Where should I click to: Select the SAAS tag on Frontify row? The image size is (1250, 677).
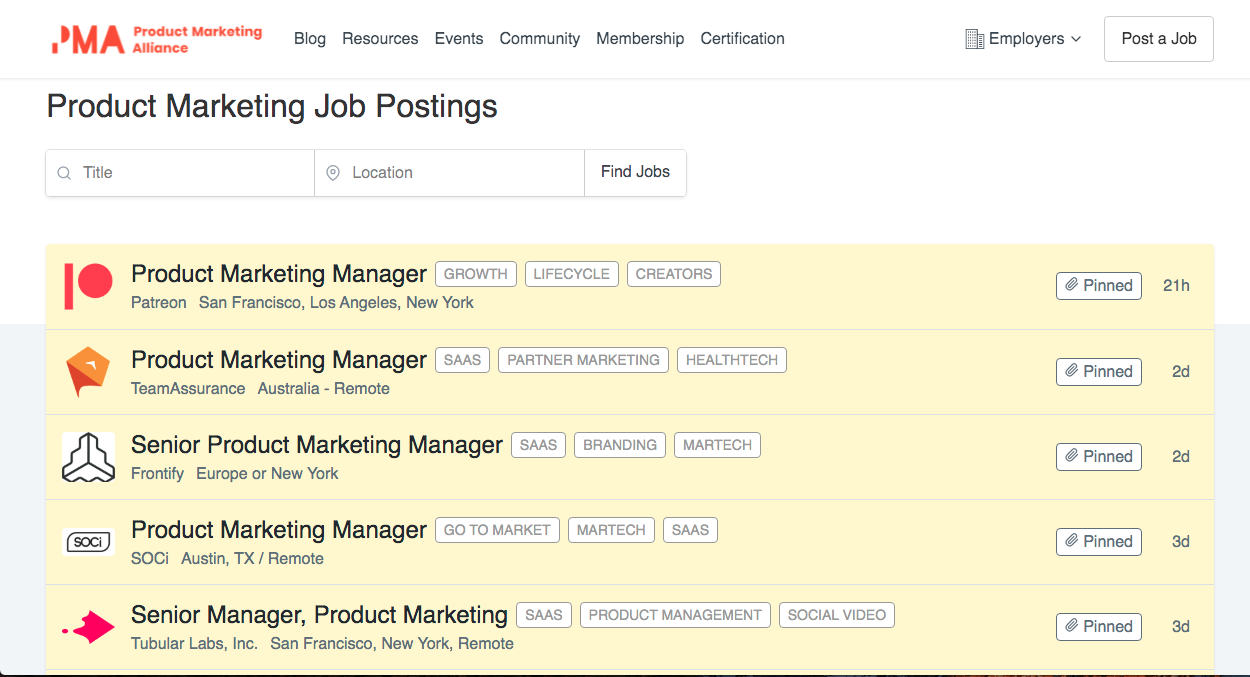538,445
